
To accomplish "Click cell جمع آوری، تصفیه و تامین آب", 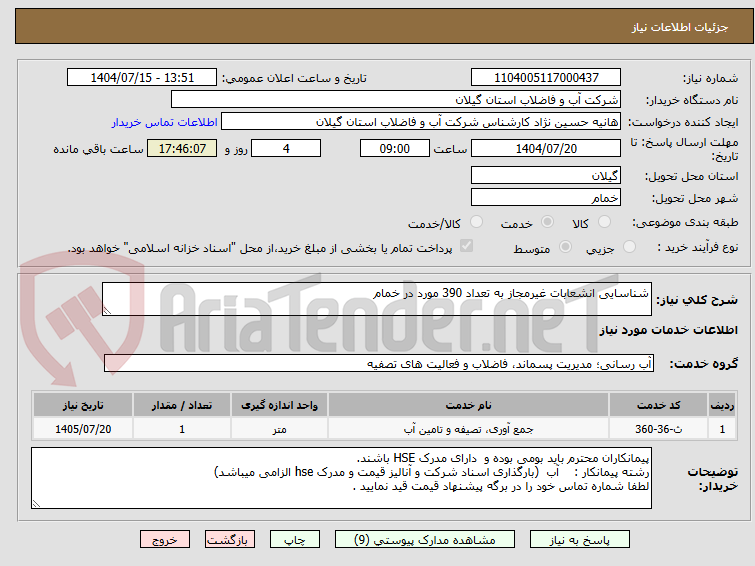I will pyautogui.click(x=469, y=429).
